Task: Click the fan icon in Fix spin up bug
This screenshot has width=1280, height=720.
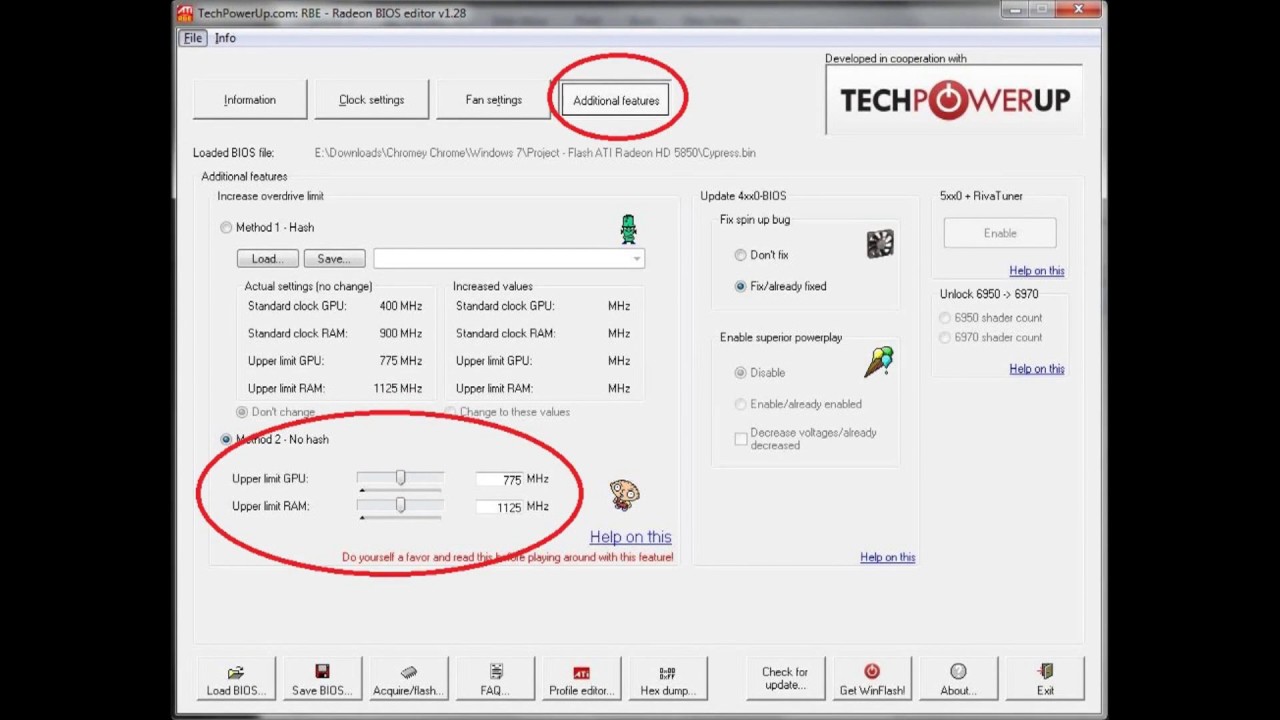Action: [880, 244]
